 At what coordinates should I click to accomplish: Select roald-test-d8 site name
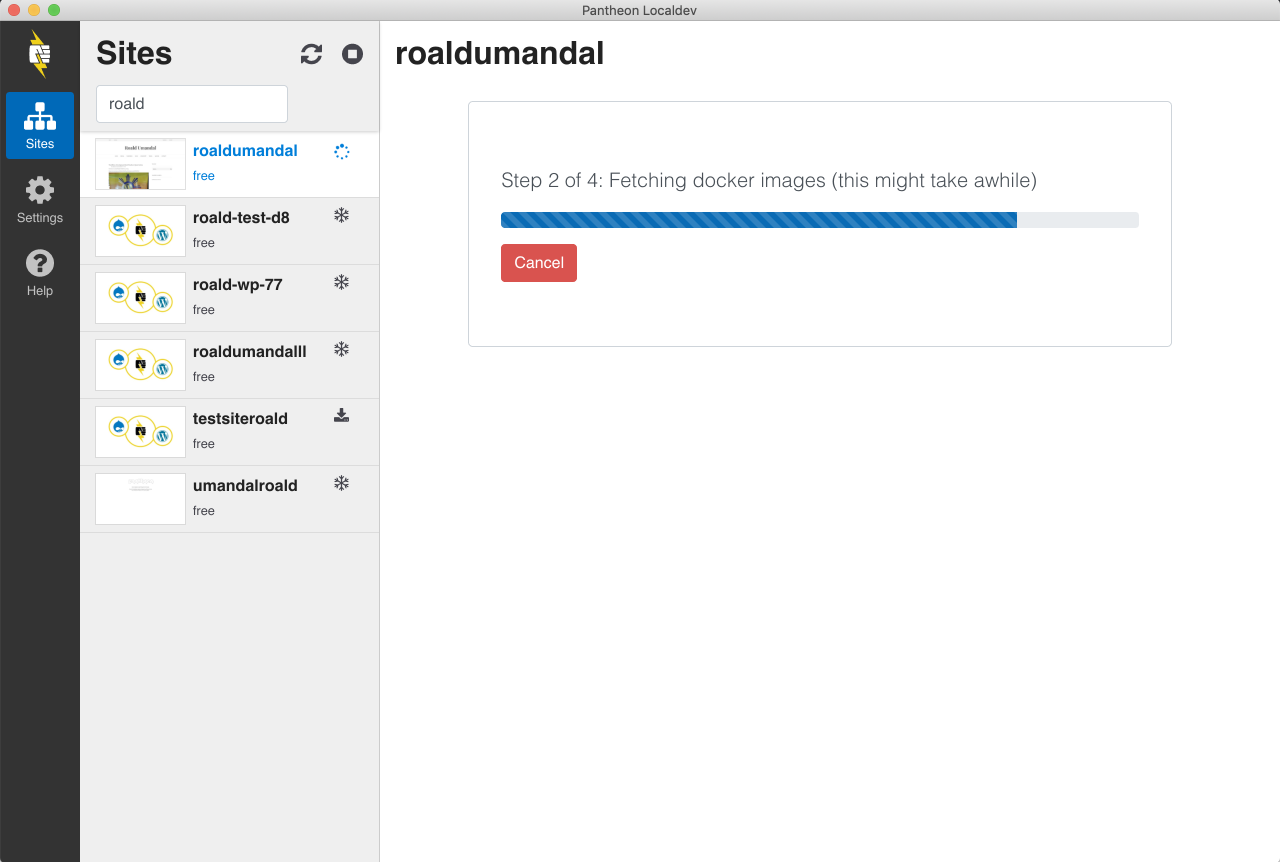pos(241,218)
